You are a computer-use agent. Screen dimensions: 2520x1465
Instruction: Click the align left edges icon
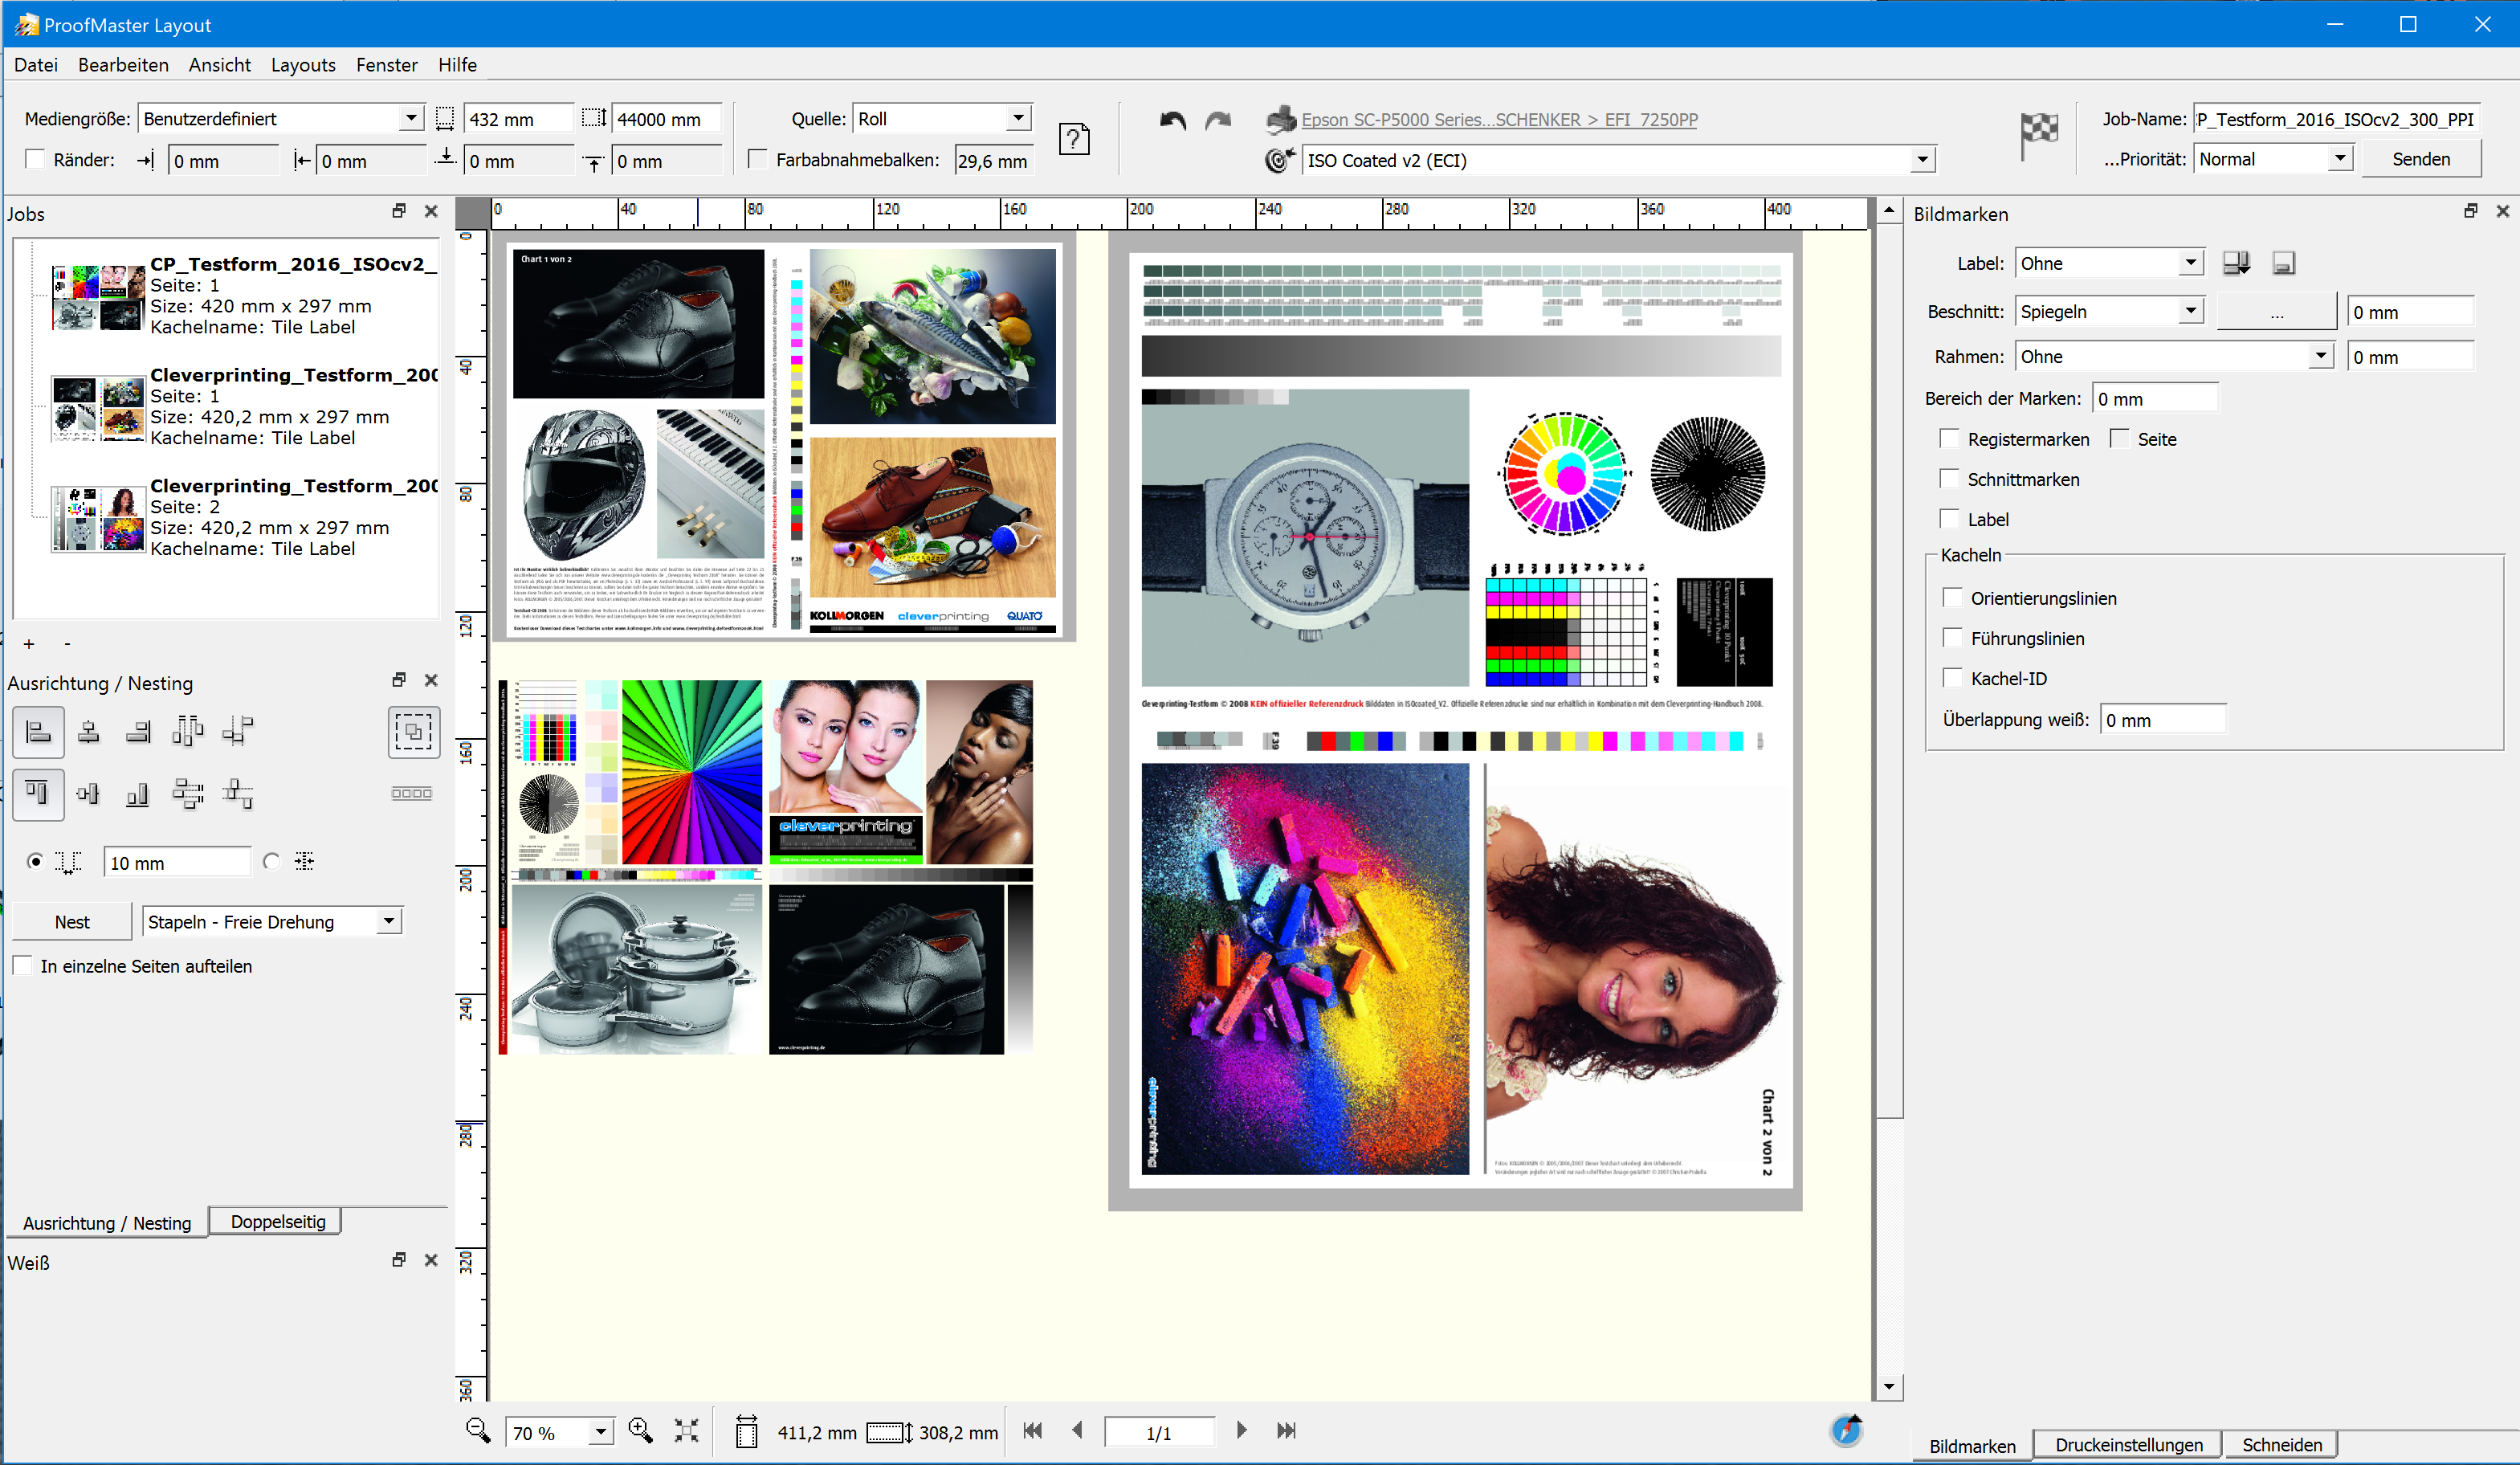click(x=38, y=732)
